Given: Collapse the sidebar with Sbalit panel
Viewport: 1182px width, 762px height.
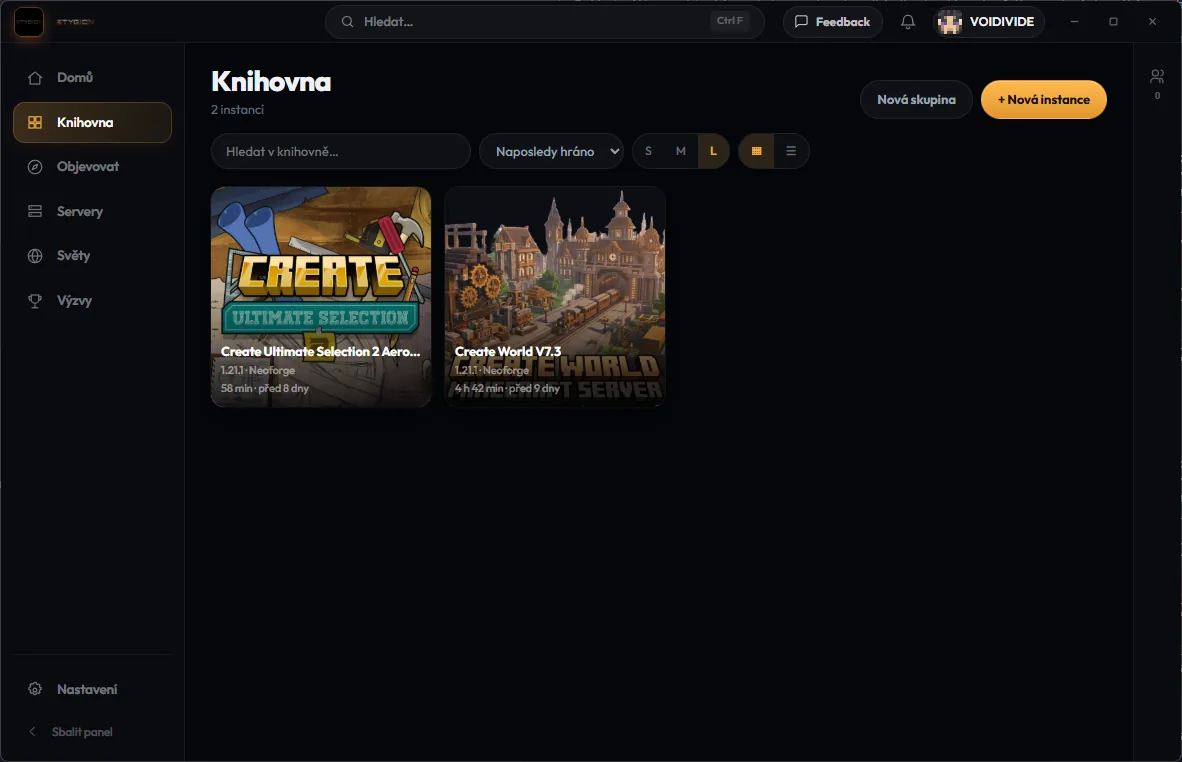Looking at the screenshot, I should click(x=92, y=732).
